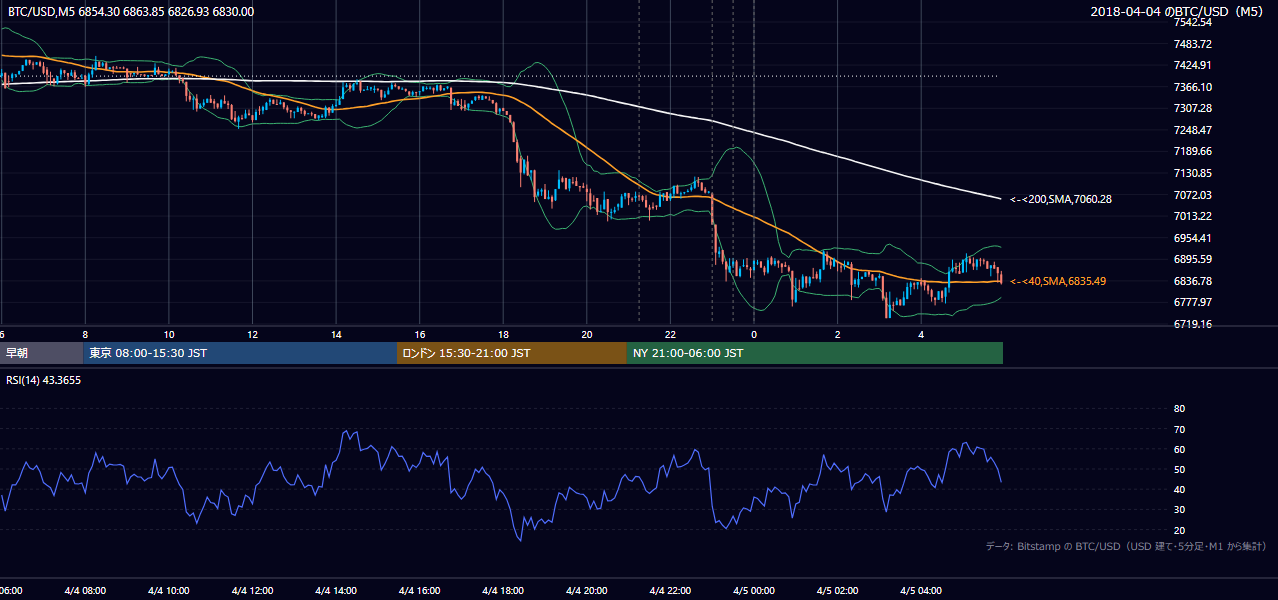Click price axis value 7189.66
This screenshot has width=1278, height=600.
click(x=1193, y=151)
